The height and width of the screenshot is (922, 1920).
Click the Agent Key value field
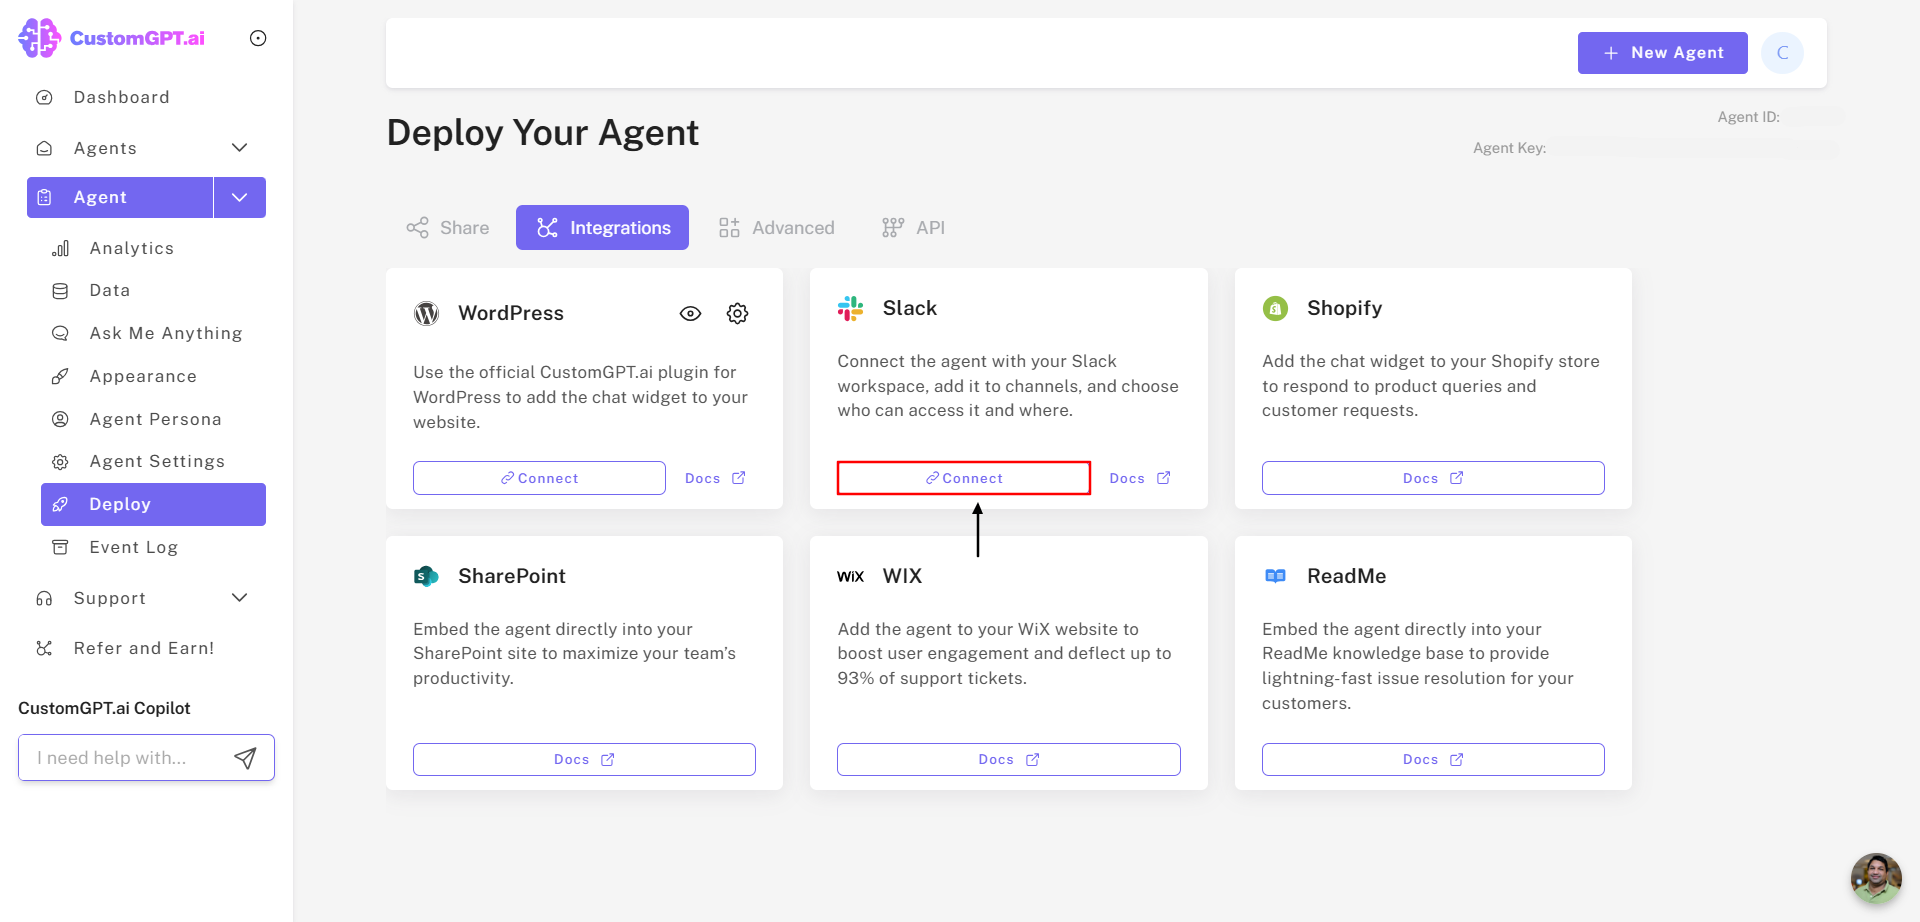[x=1695, y=148]
